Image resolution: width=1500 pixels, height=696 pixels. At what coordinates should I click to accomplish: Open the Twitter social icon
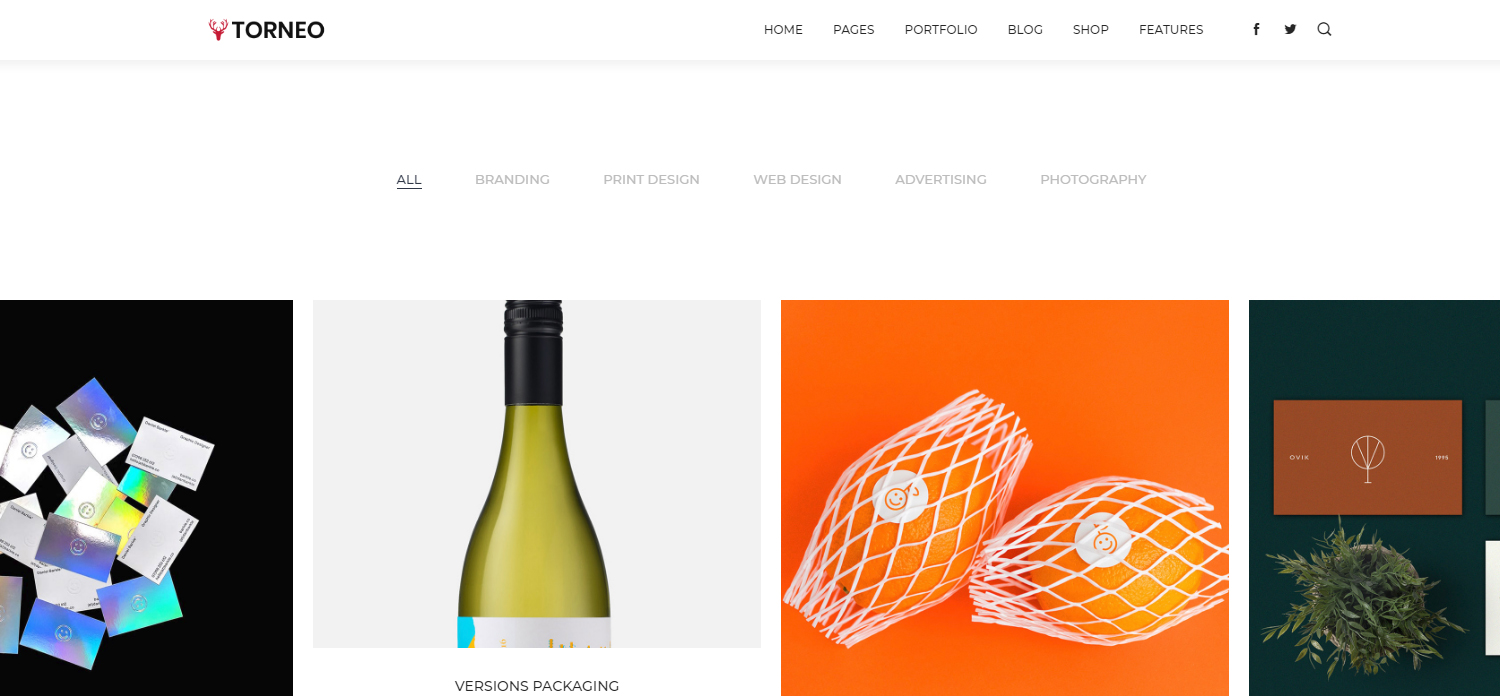pyautogui.click(x=1290, y=30)
